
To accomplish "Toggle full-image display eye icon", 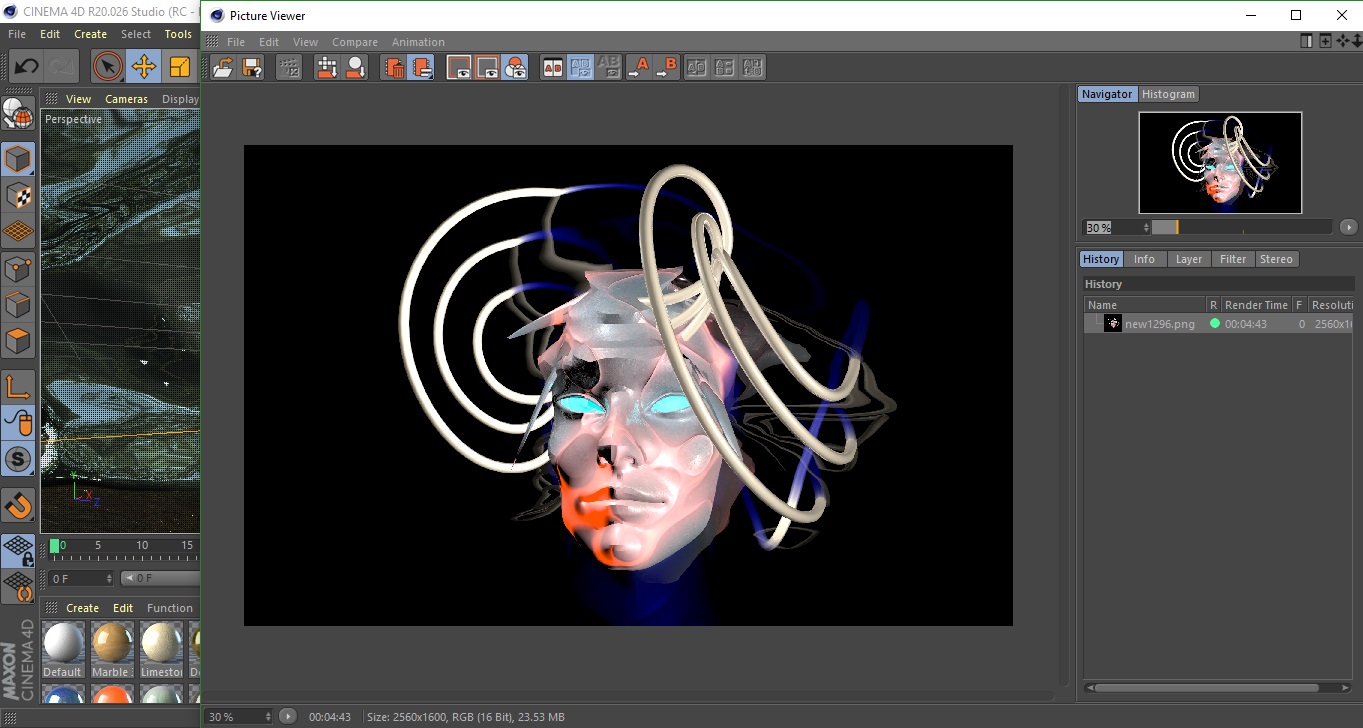I will click(x=459, y=67).
